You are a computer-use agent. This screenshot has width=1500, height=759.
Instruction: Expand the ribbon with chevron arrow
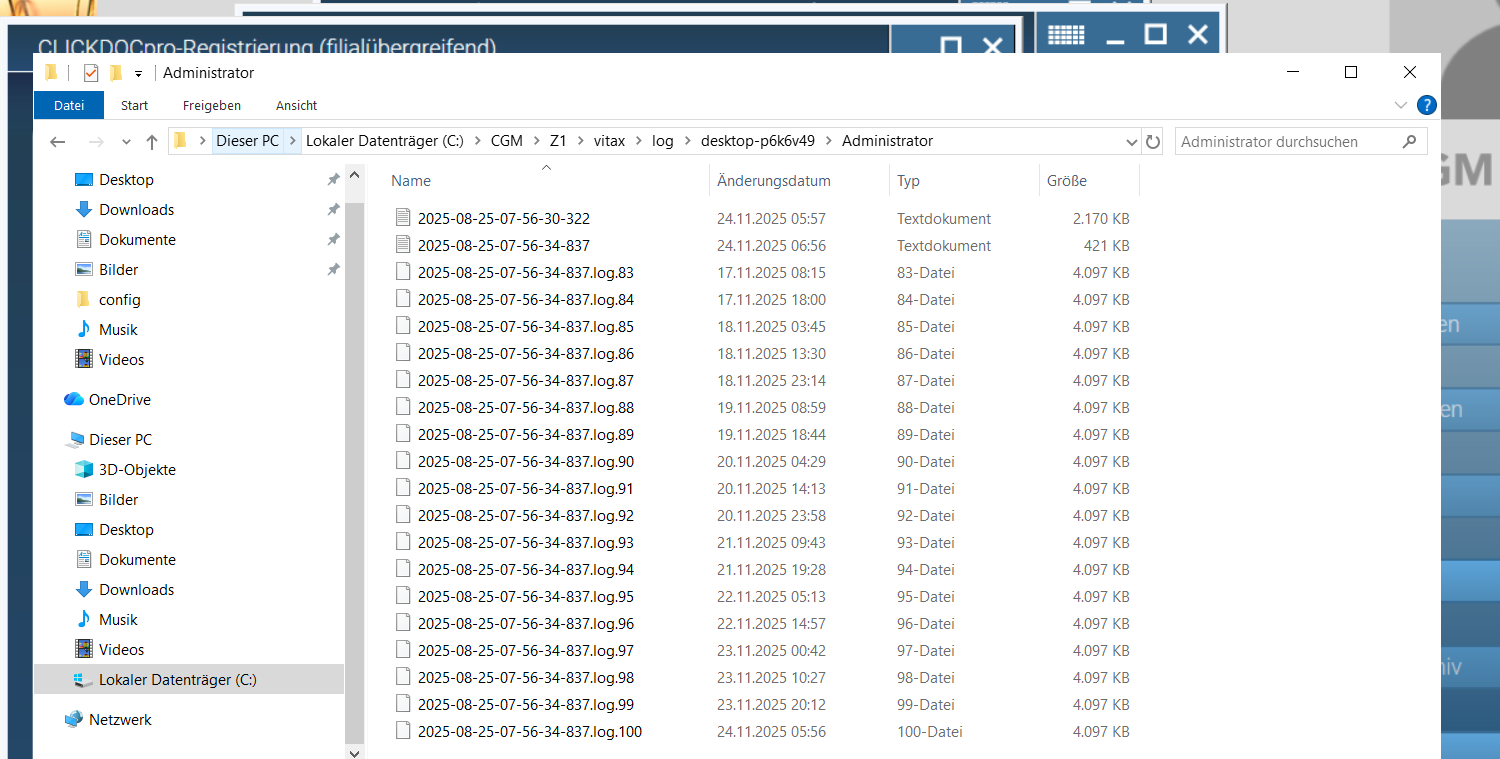point(1400,105)
